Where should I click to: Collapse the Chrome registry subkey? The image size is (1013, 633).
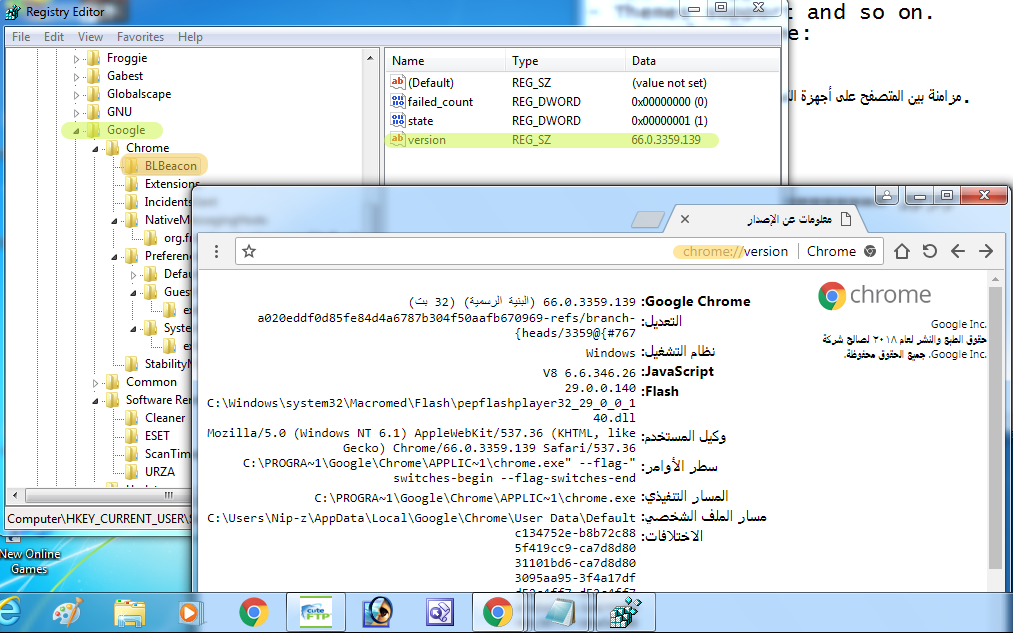point(96,149)
